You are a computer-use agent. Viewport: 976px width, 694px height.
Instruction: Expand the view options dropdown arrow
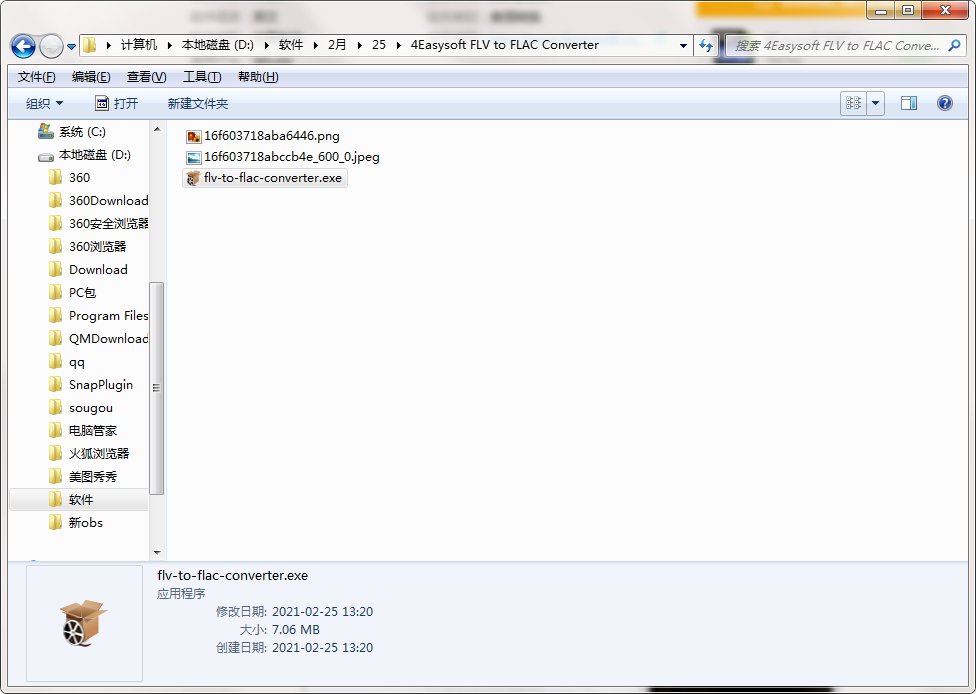(875, 103)
